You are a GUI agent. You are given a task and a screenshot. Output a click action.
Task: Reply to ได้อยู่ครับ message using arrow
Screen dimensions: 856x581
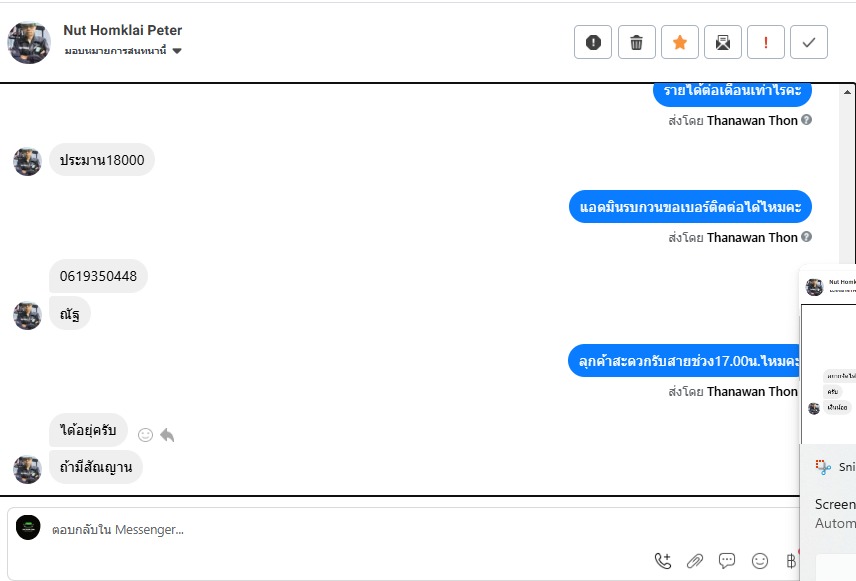167,435
